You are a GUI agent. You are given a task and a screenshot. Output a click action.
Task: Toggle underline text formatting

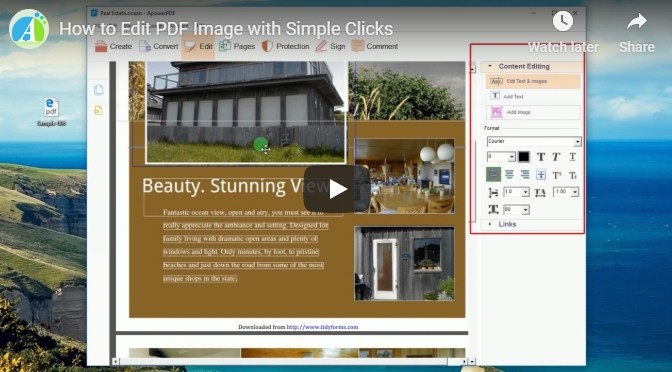[x=573, y=157]
